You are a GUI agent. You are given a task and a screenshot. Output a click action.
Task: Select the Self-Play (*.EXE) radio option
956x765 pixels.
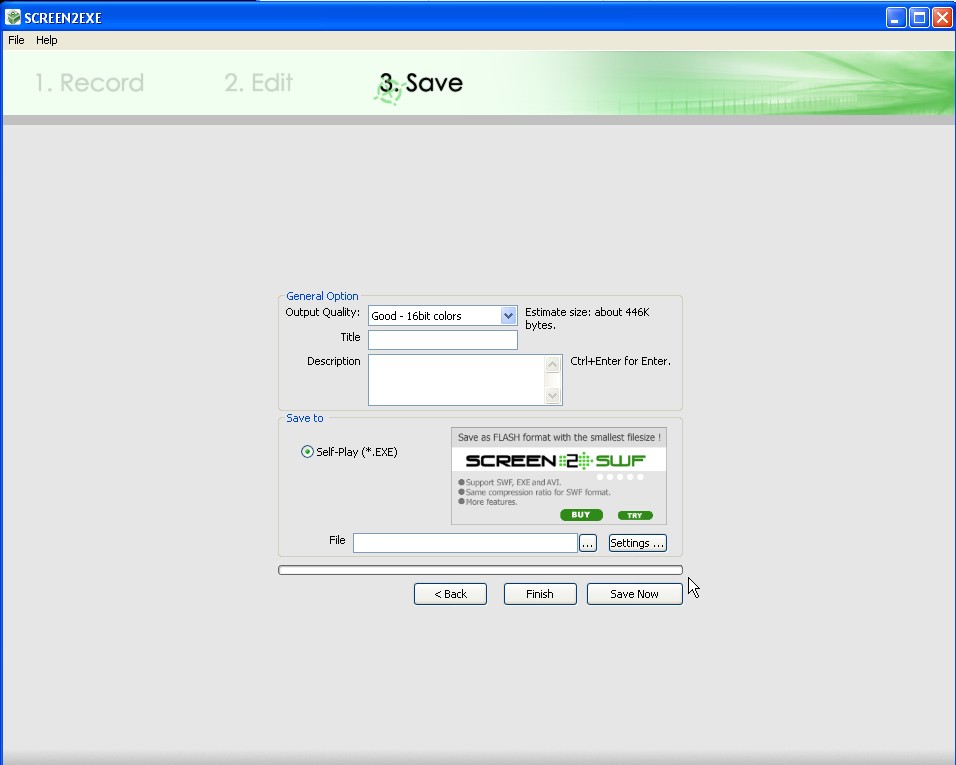pyautogui.click(x=349, y=452)
